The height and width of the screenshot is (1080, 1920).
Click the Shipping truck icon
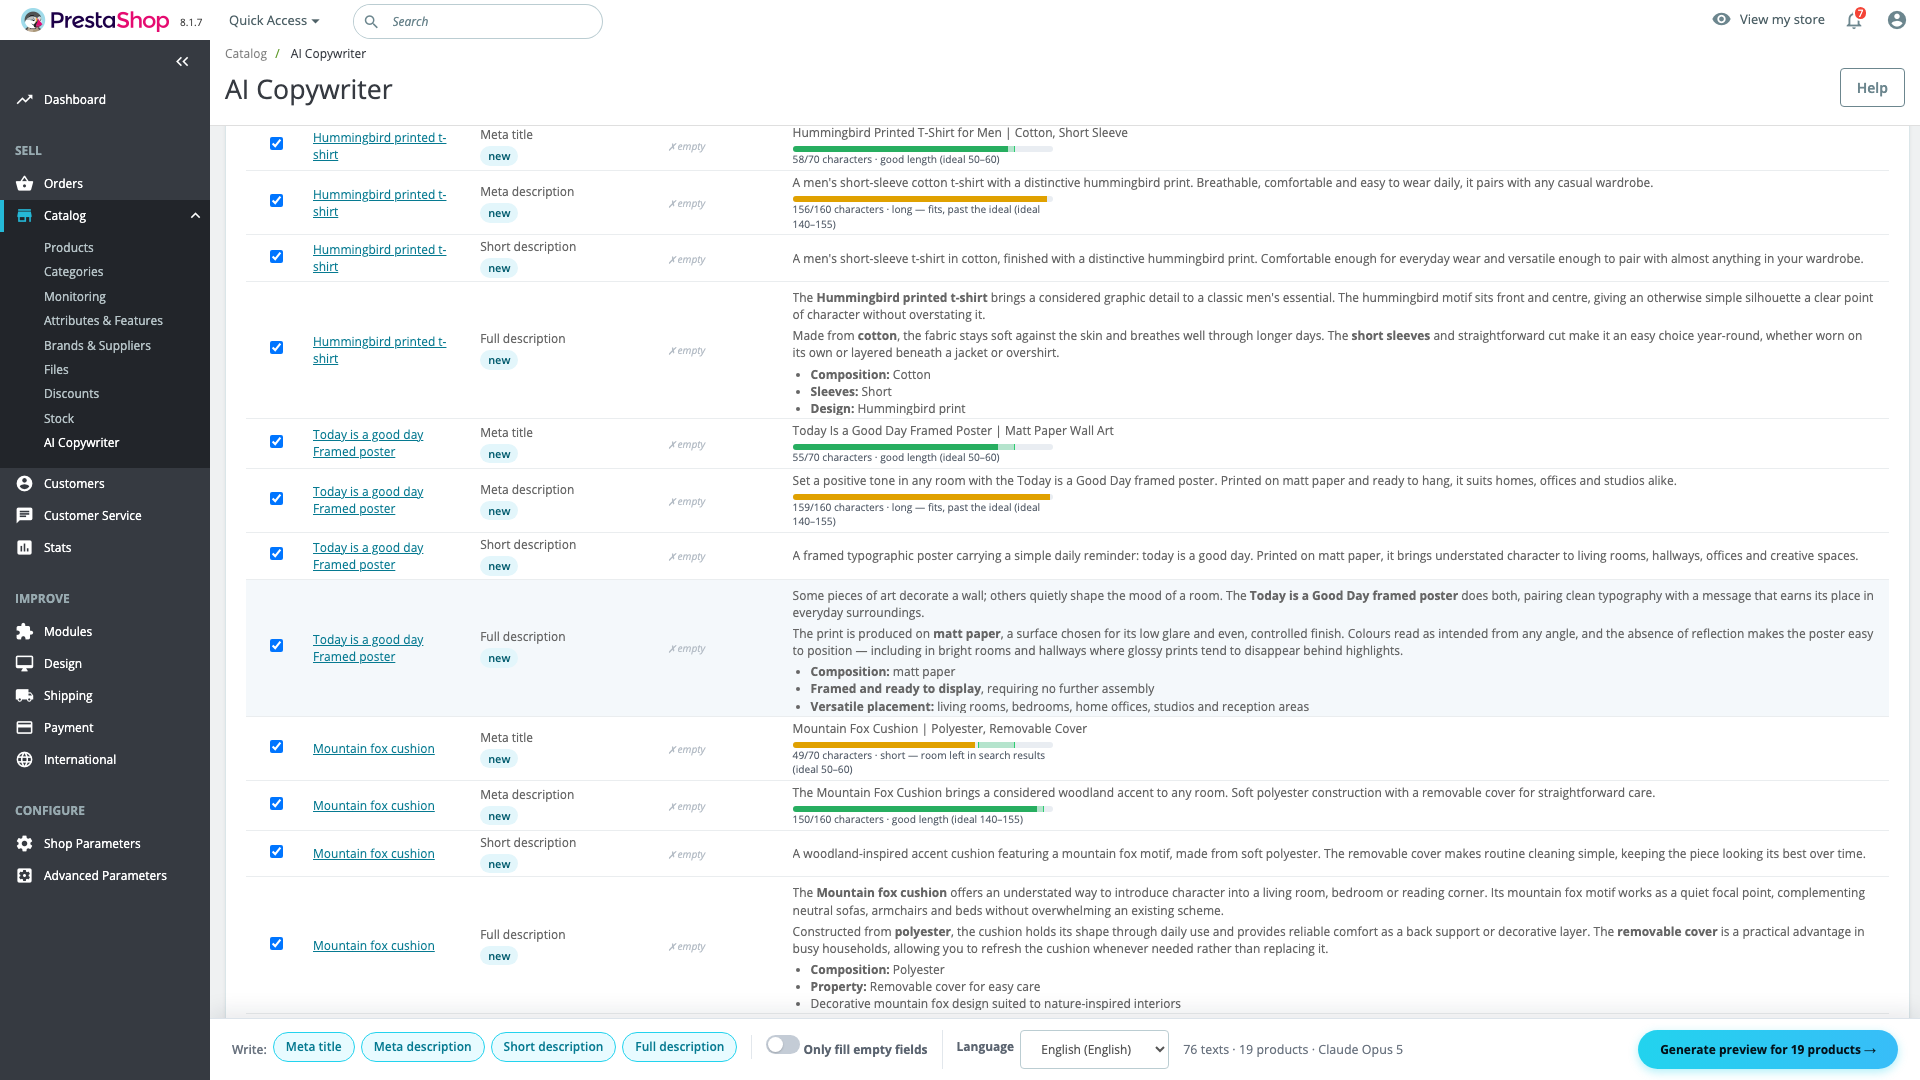[x=25, y=696]
